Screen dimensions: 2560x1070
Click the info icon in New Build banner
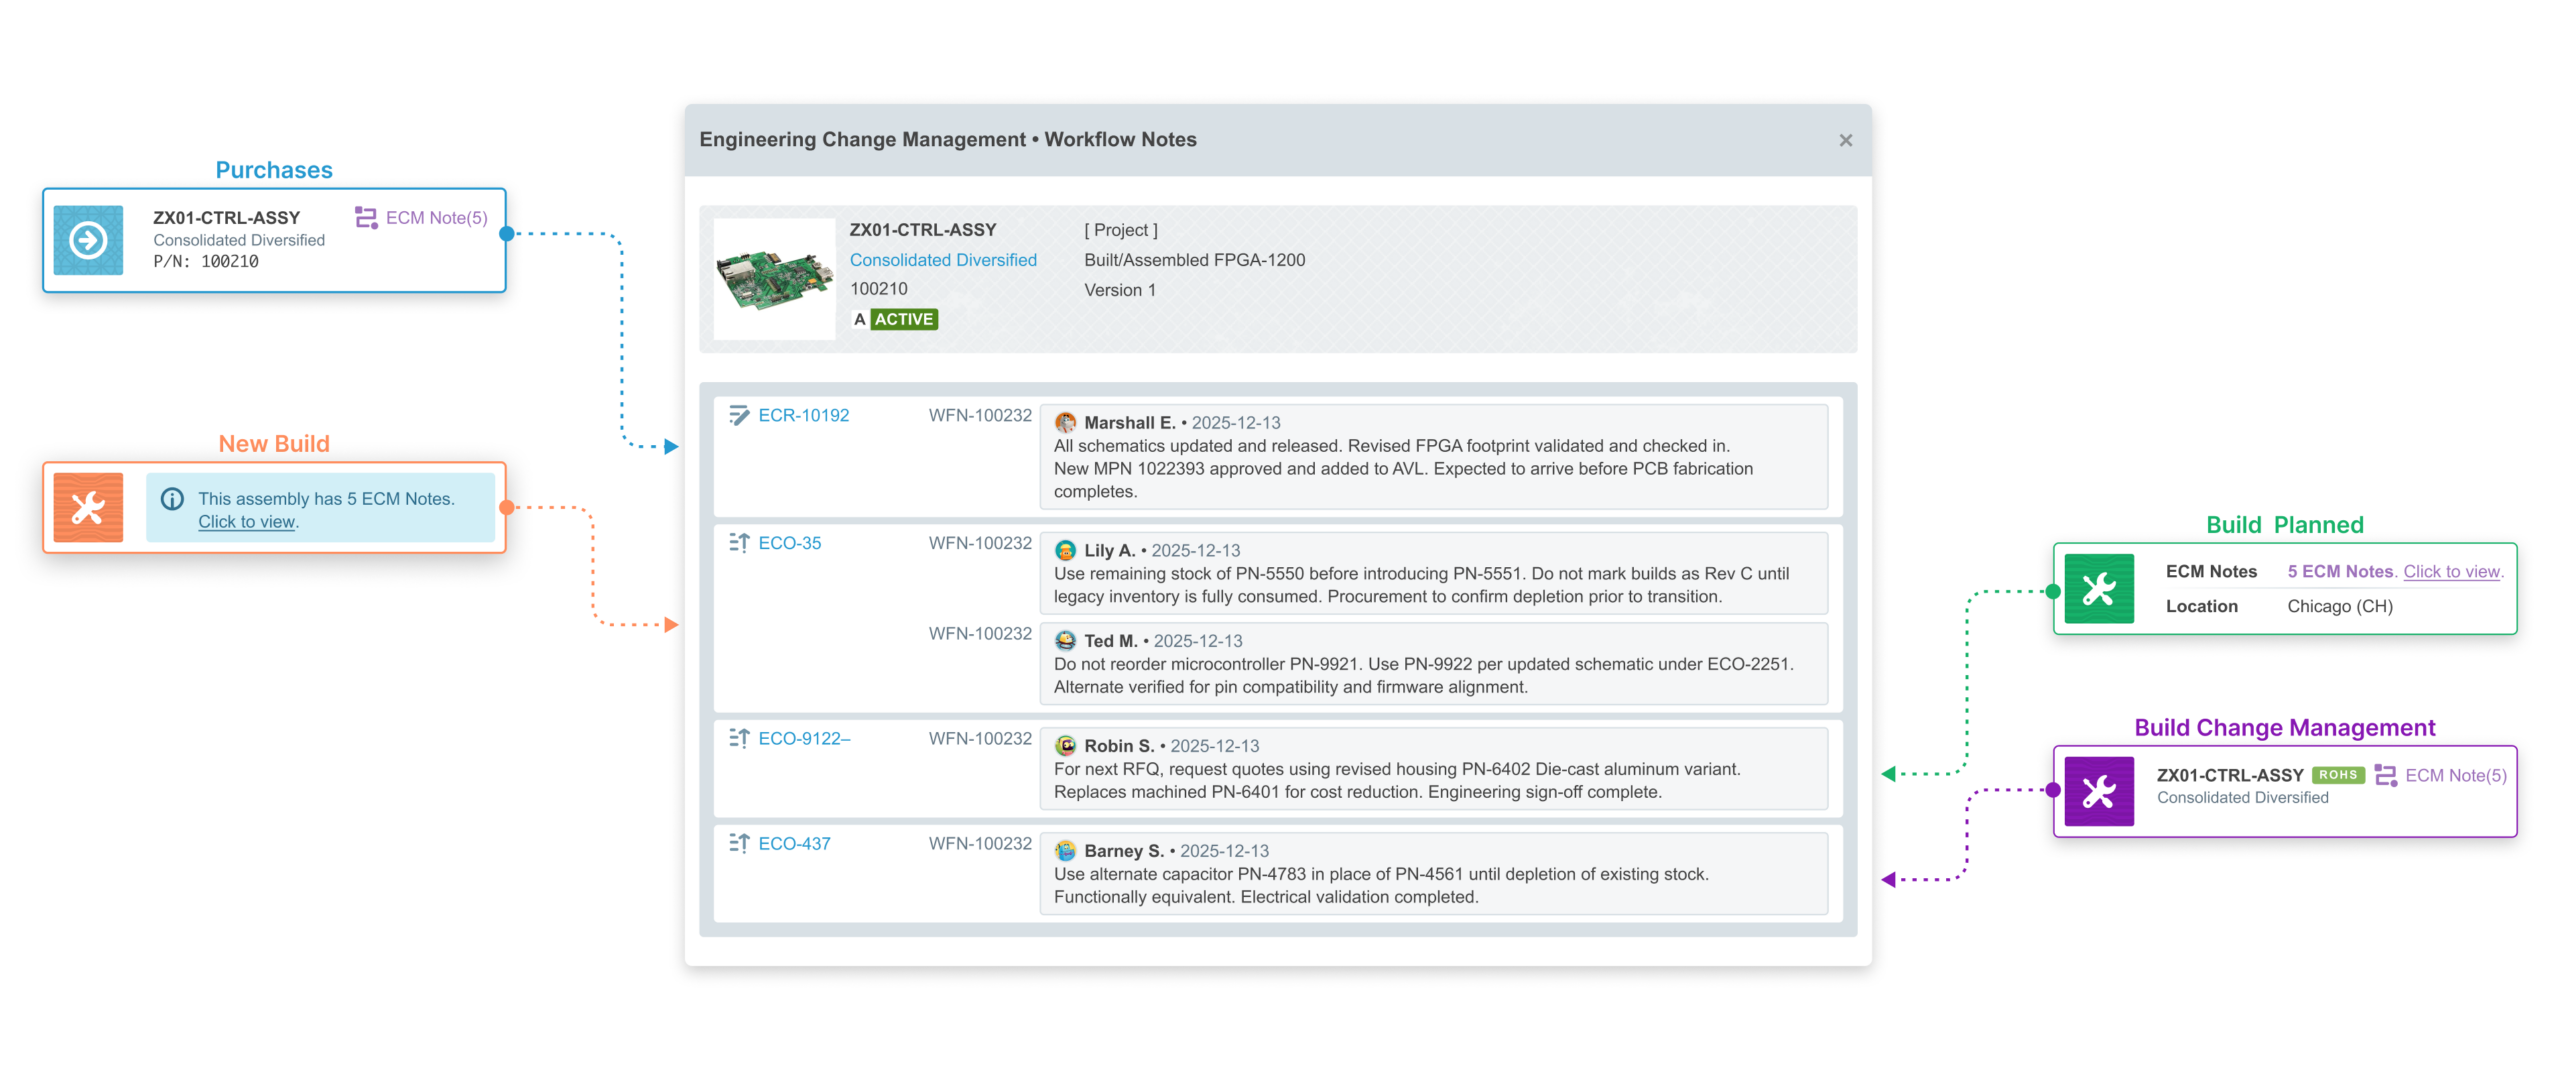point(172,499)
